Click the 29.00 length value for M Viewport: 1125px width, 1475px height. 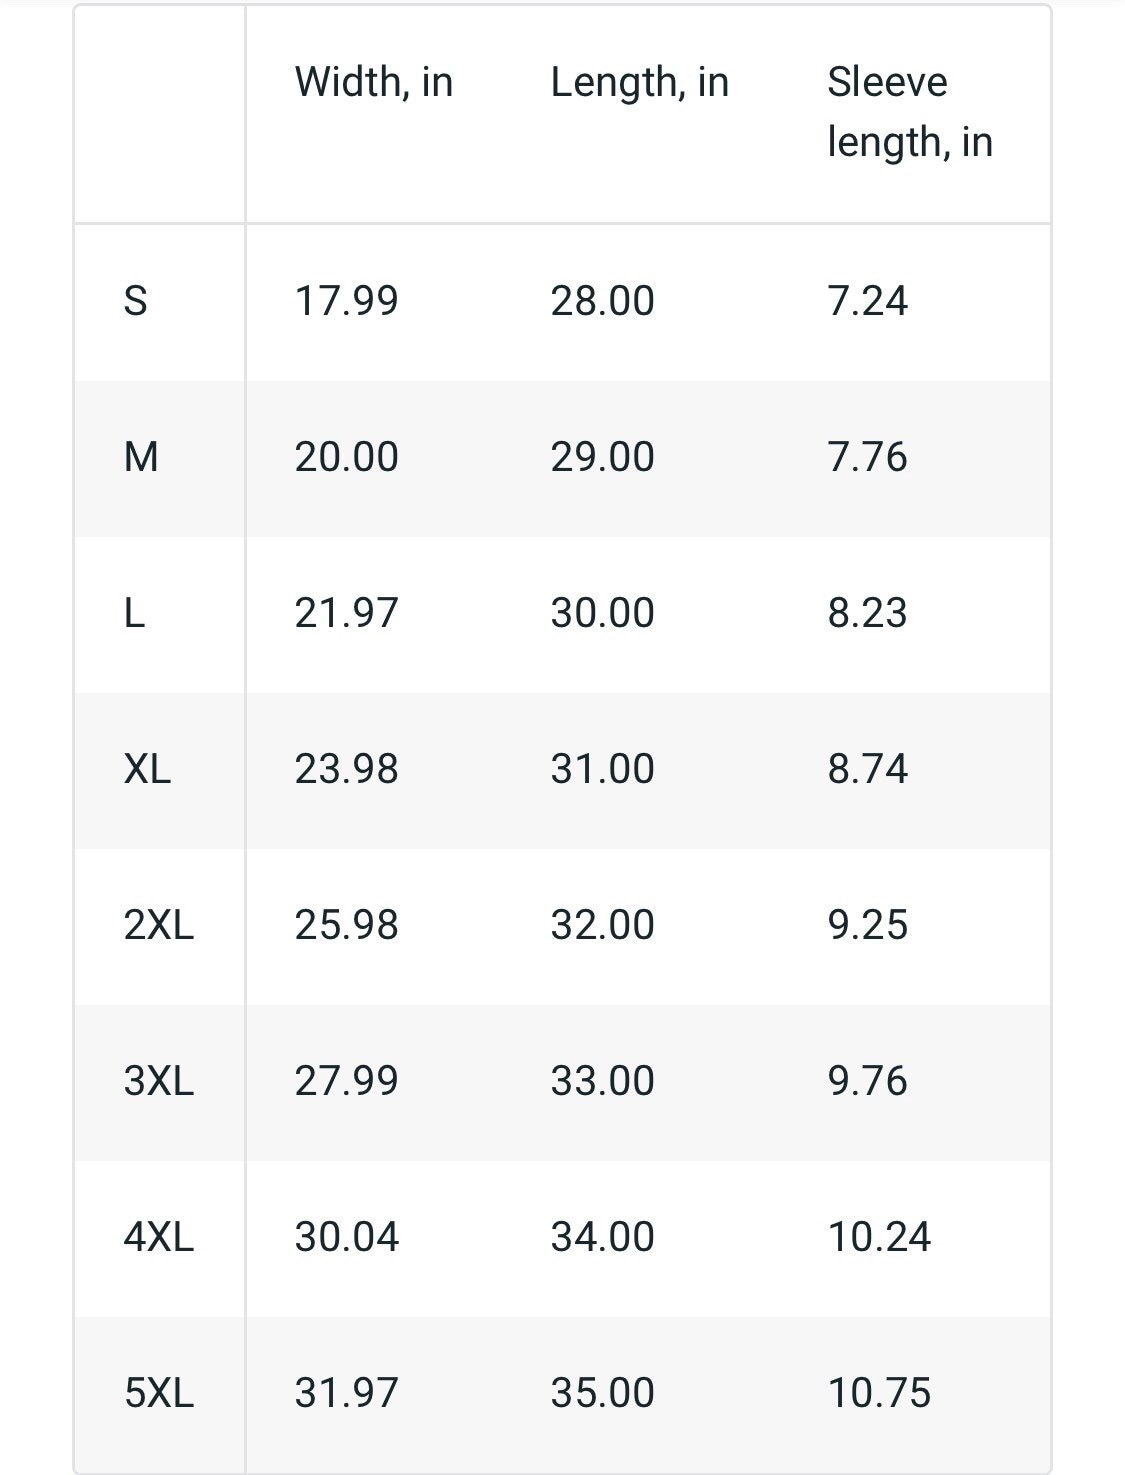602,457
